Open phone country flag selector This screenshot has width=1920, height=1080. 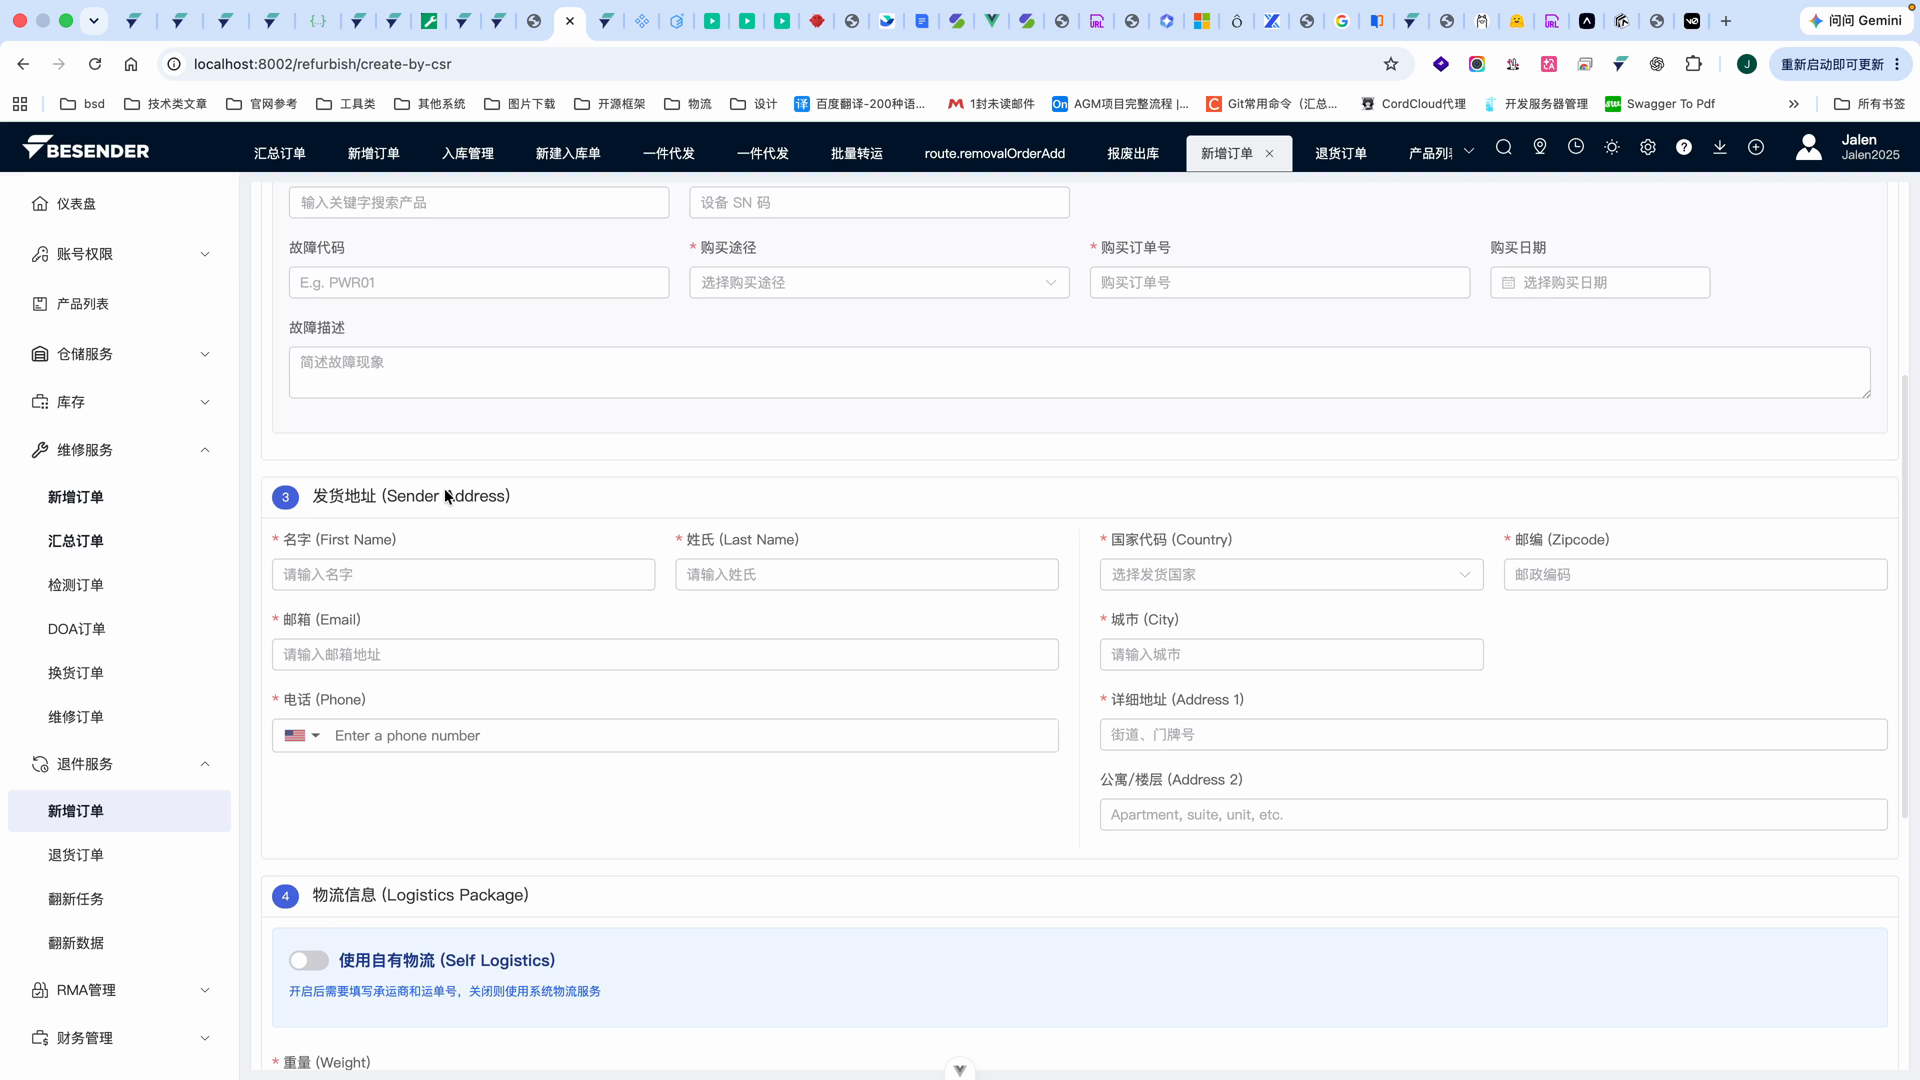coord(302,736)
